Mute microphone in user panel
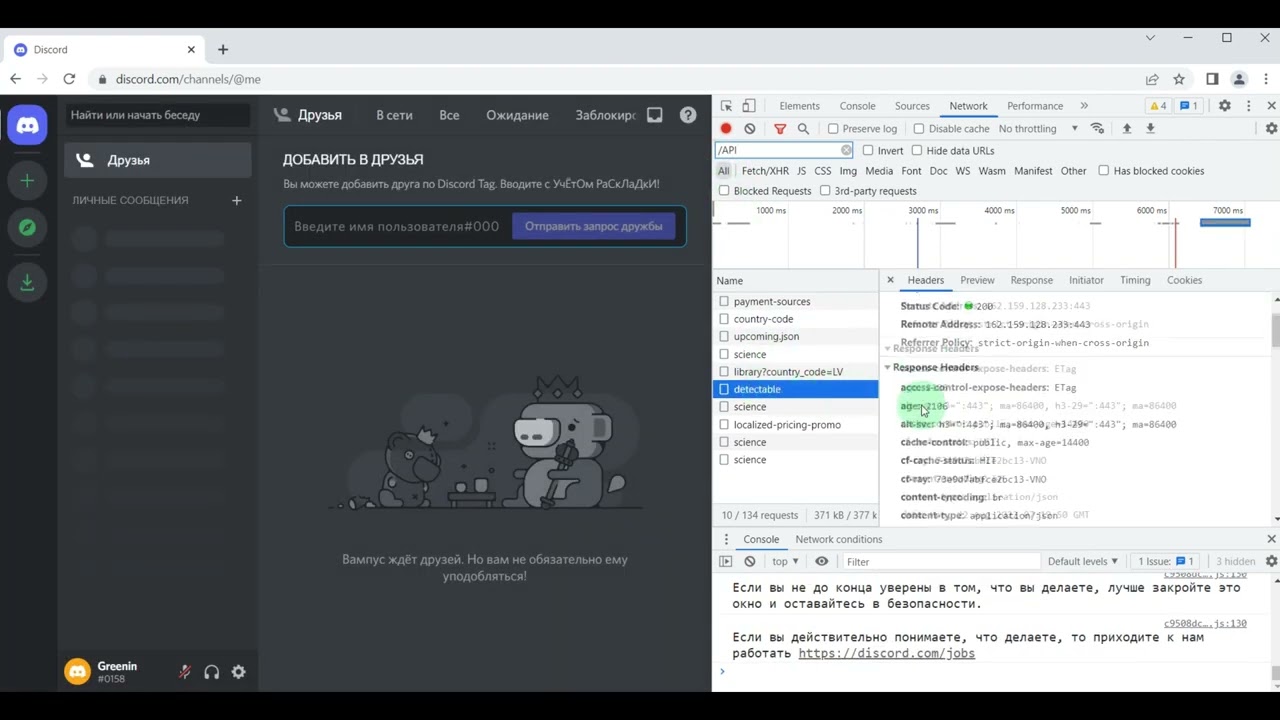This screenshot has height=720, width=1280. coord(185,672)
